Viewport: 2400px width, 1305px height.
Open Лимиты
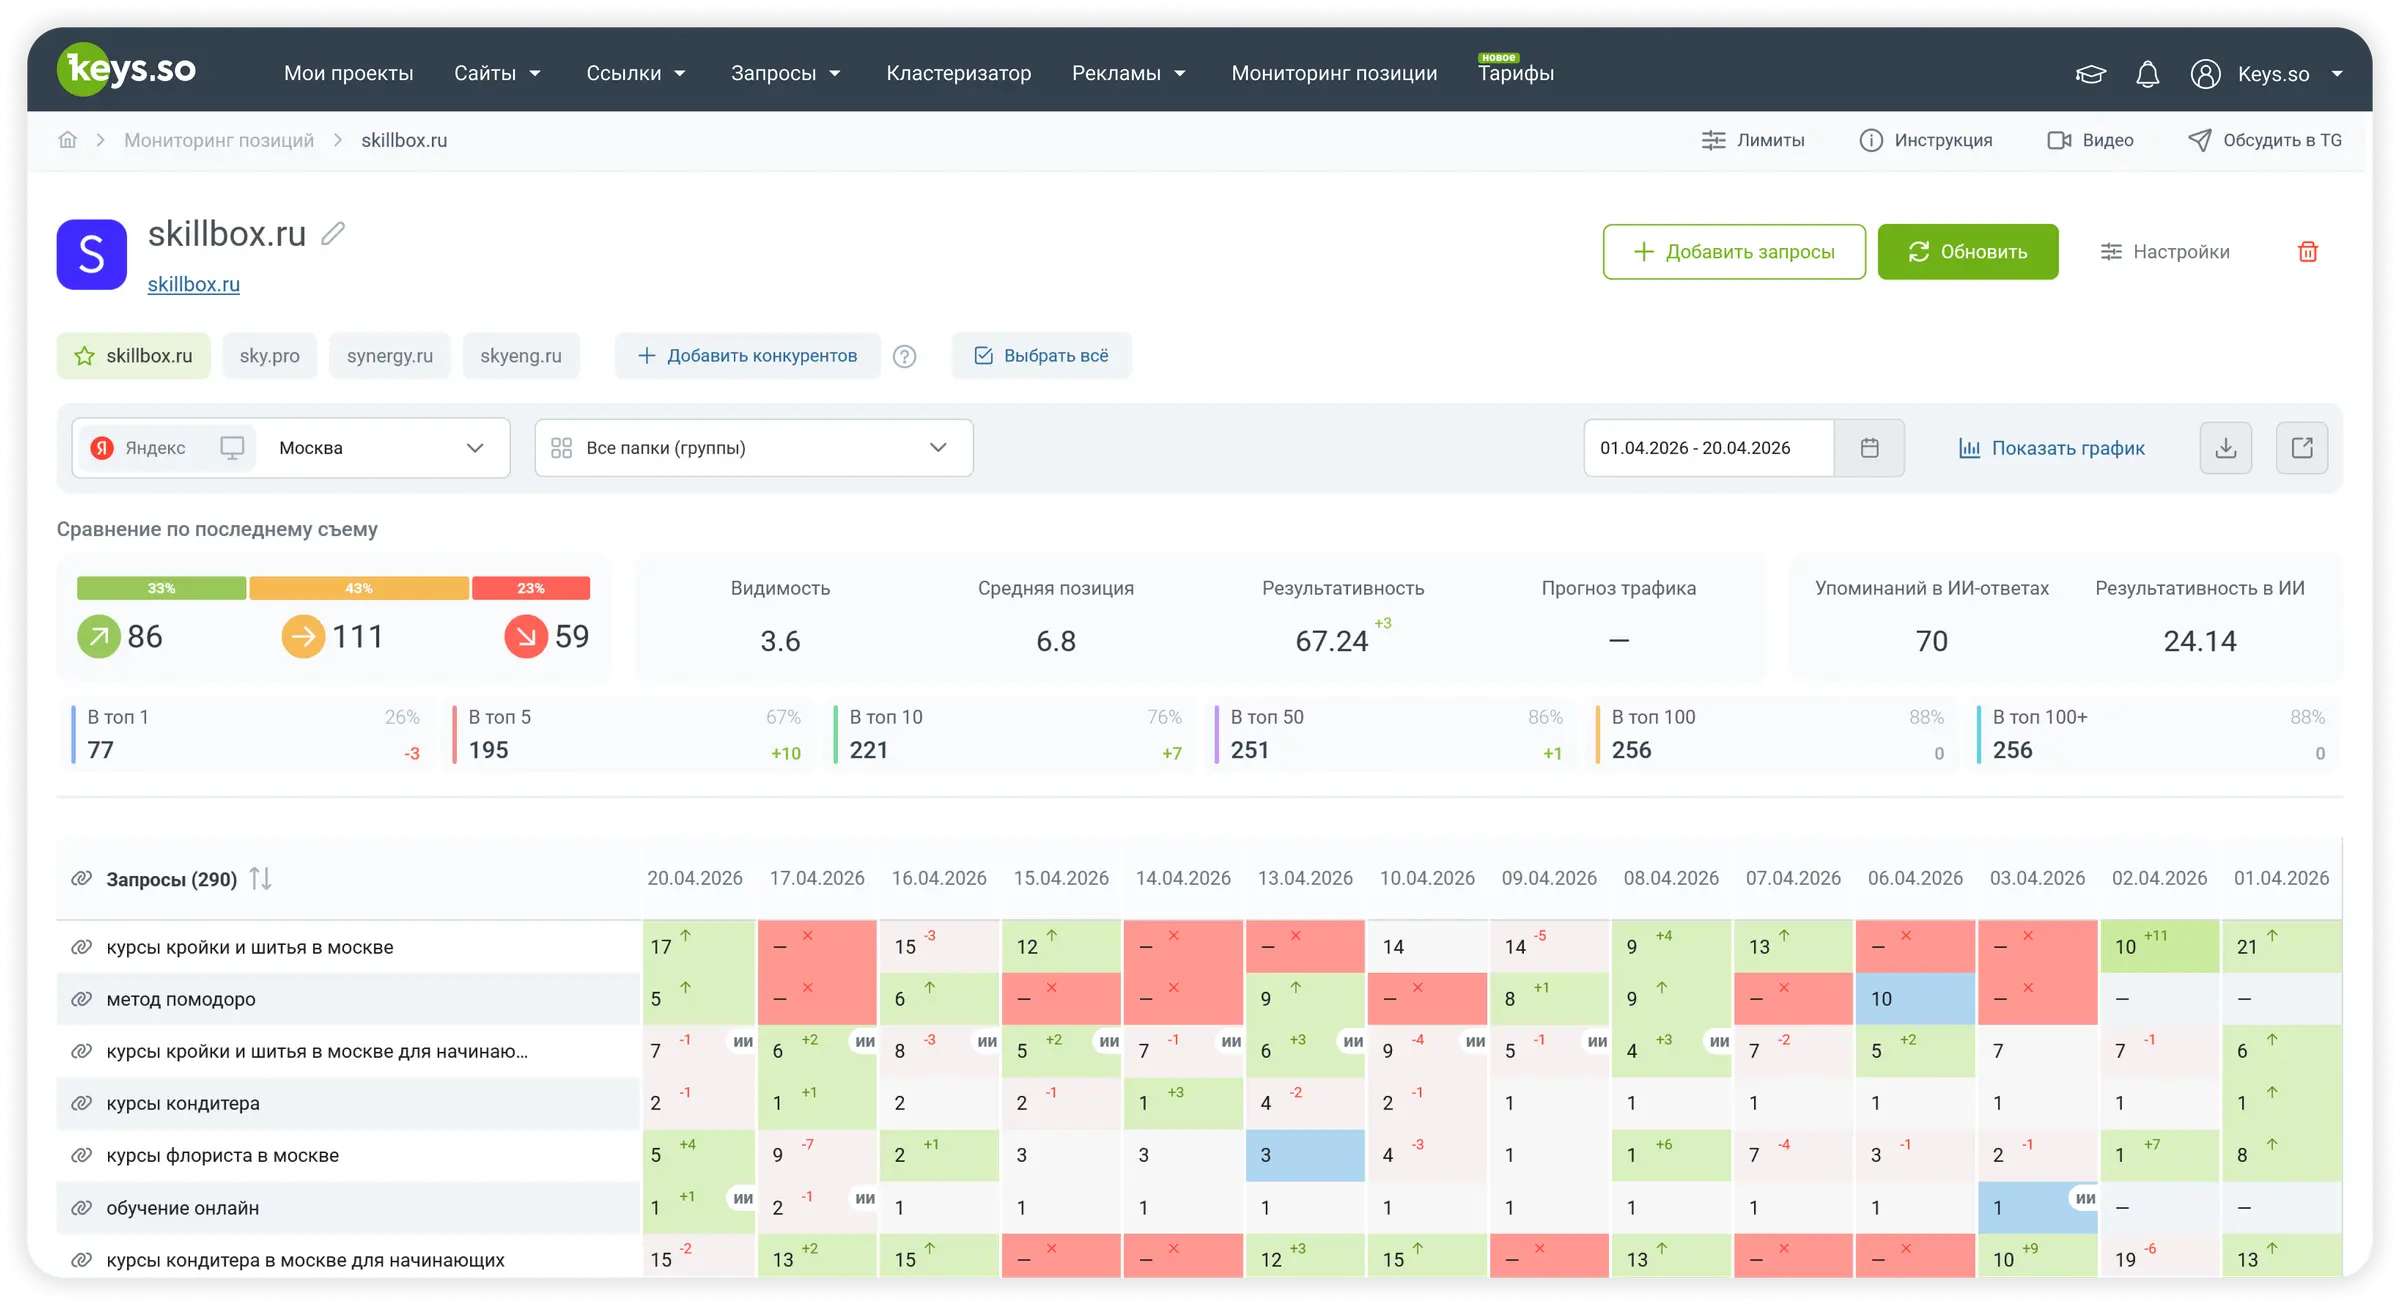(x=1753, y=140)
